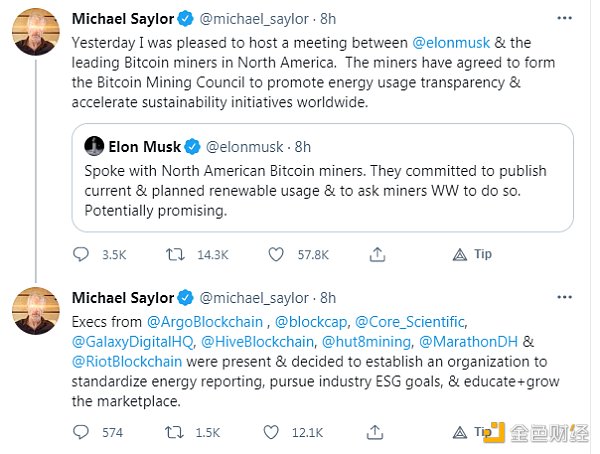Open the @Core_Scientific mention

(x=412, y=322)
